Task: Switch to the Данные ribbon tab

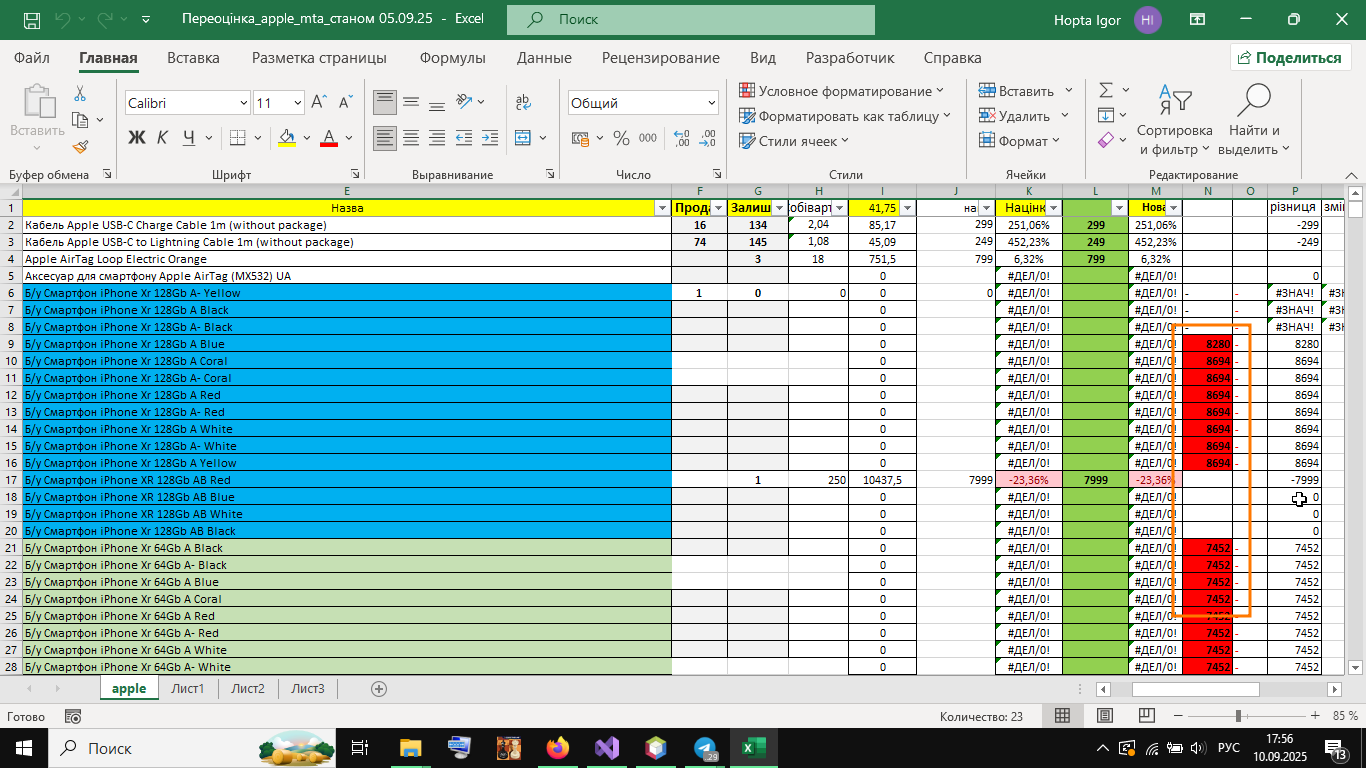Action: tap(544, 58)
